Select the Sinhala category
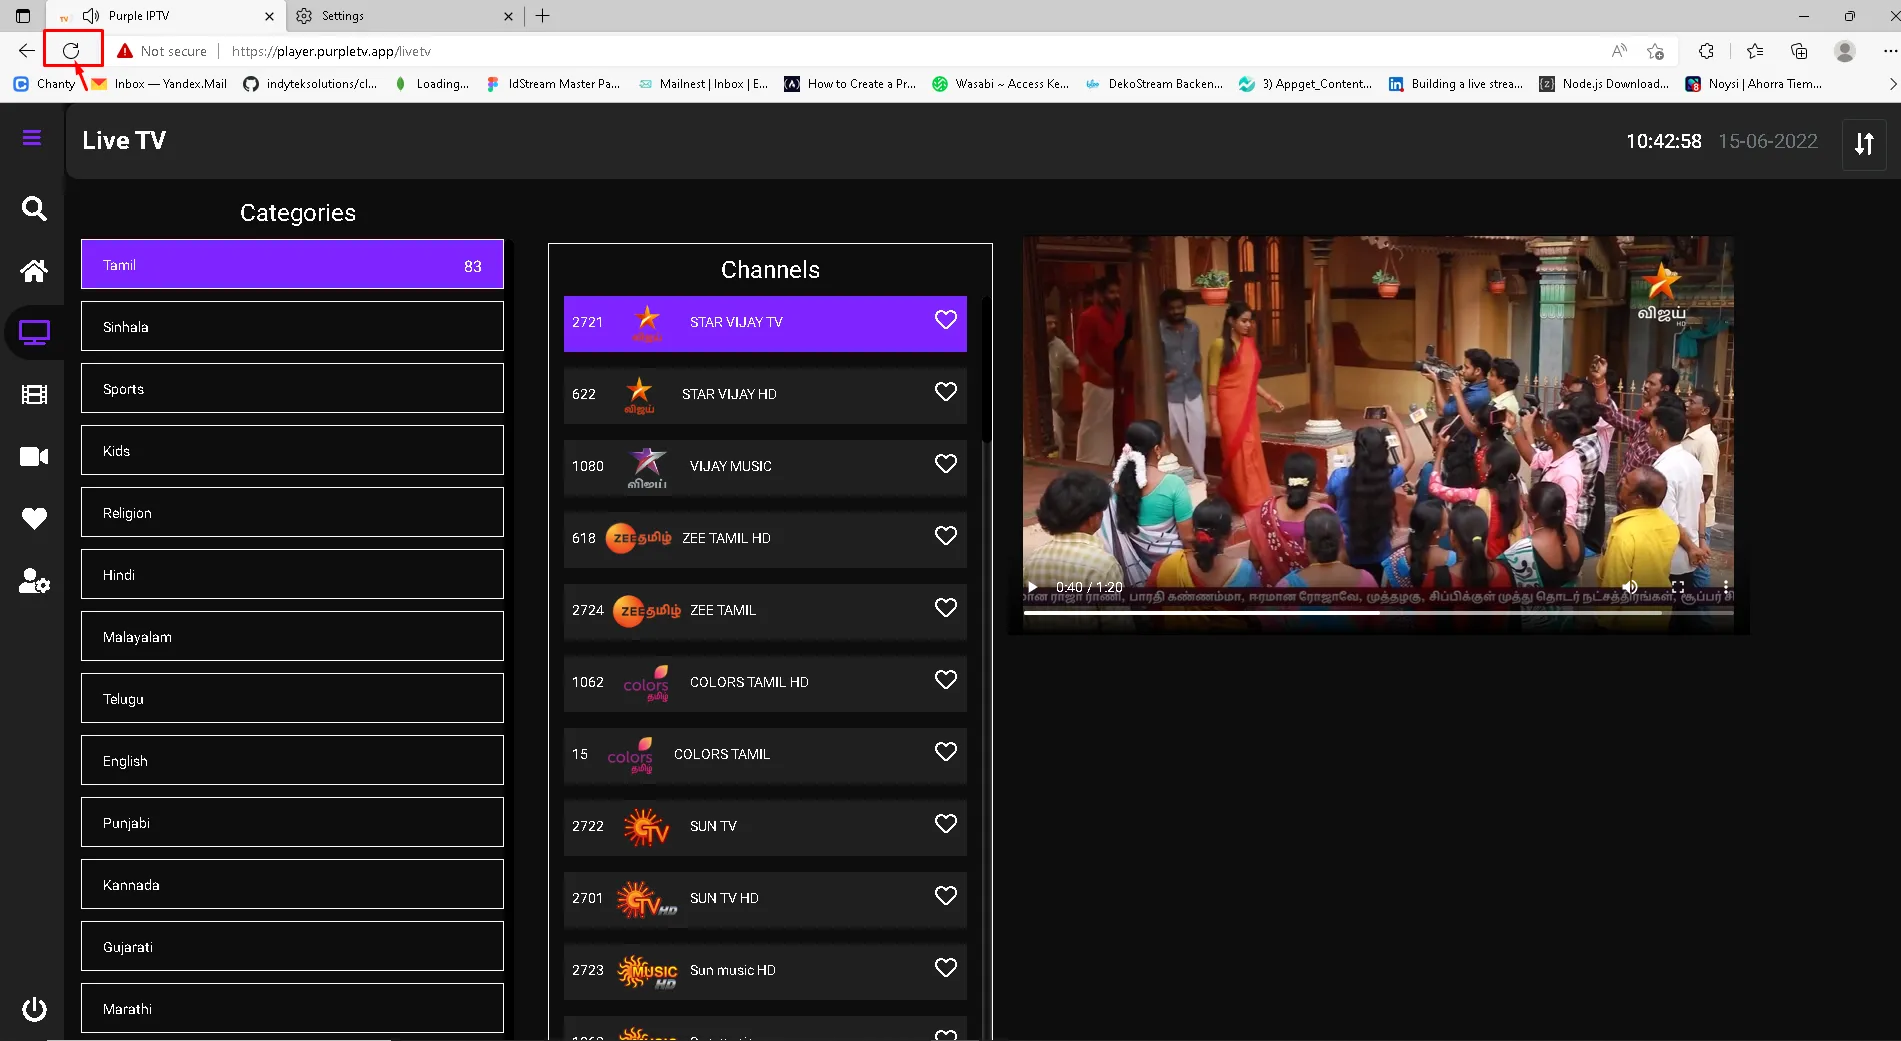1901x1041 pixels. click(x=292, y=327)
